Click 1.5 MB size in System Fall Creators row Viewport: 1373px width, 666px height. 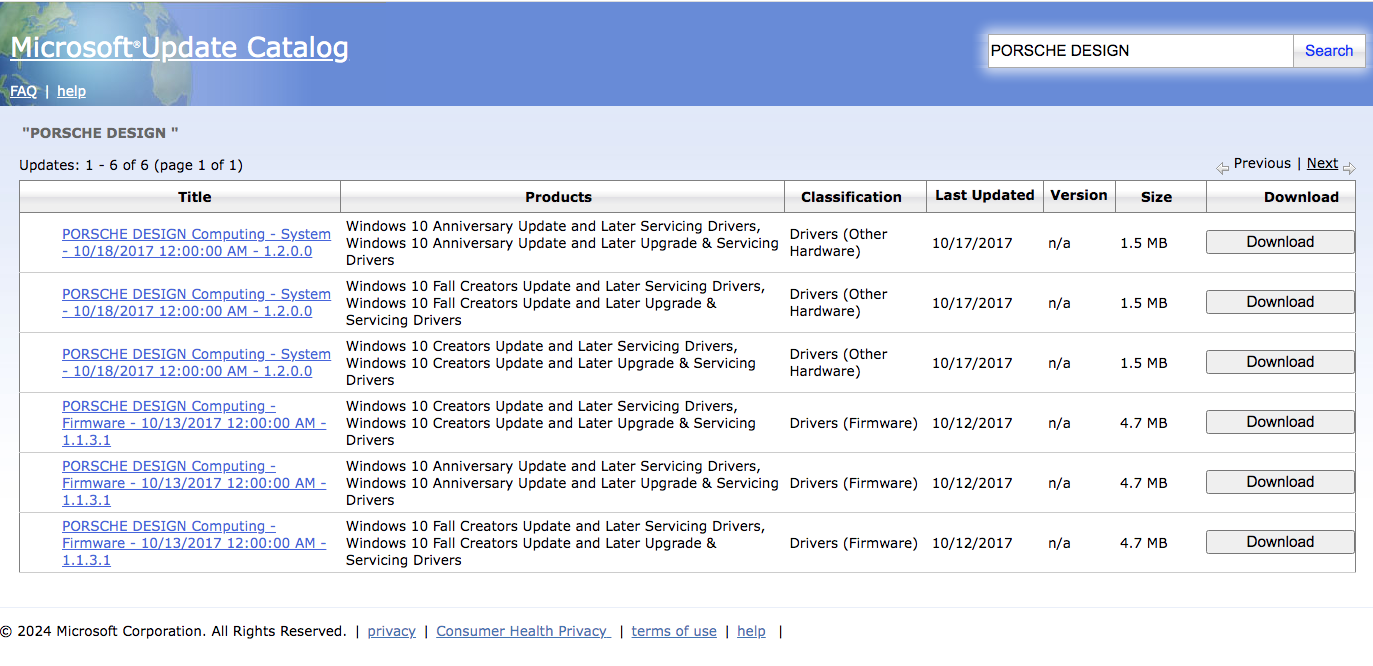click(x=1144, y=303)
